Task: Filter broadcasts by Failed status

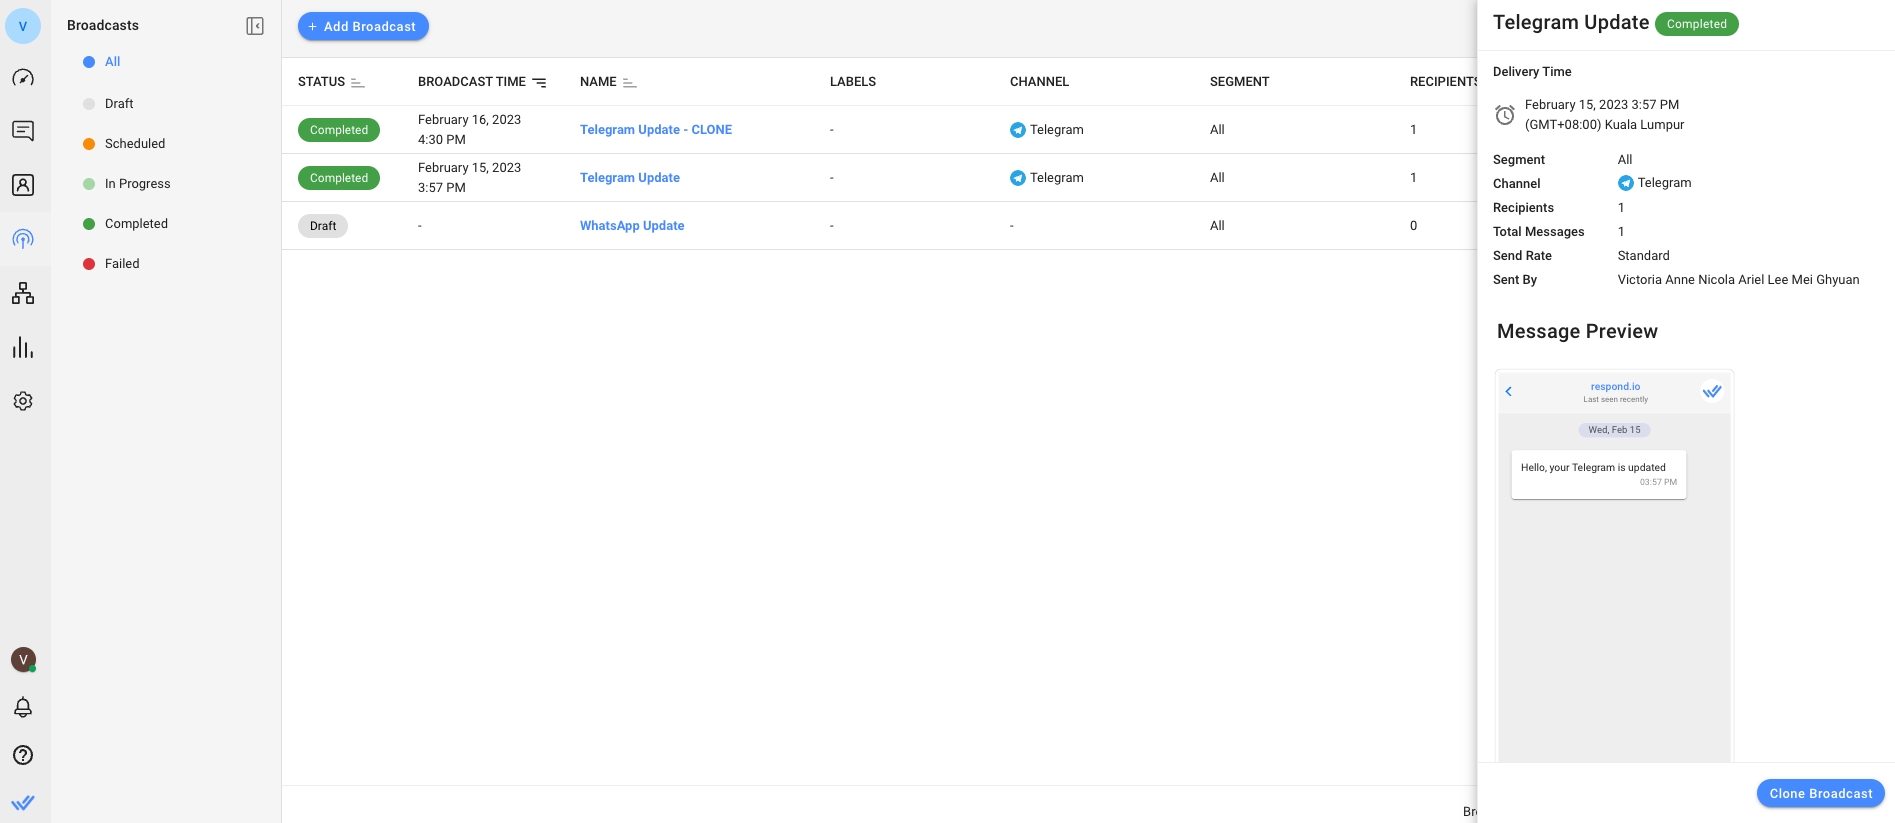Action: (x=122, y=264)
